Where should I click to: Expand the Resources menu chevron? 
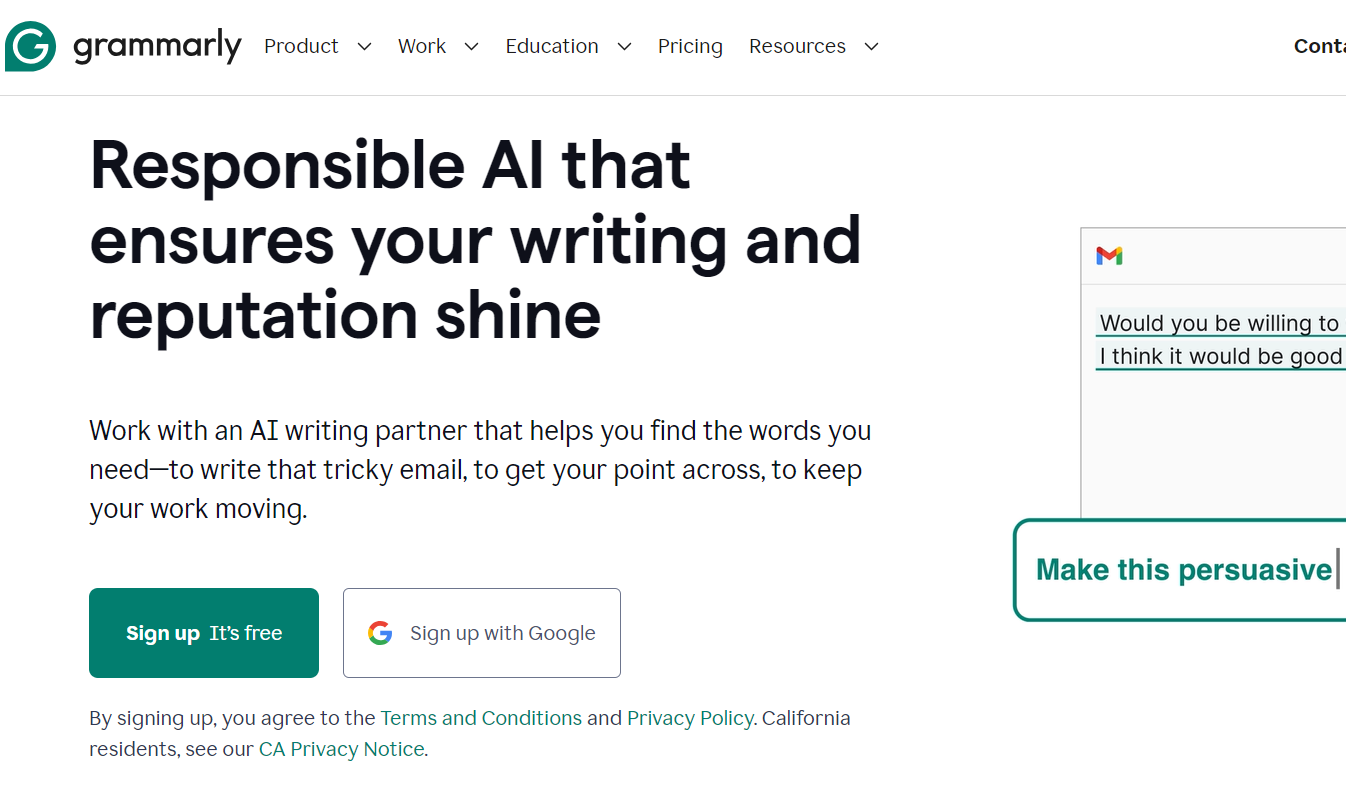pos(871,47)
